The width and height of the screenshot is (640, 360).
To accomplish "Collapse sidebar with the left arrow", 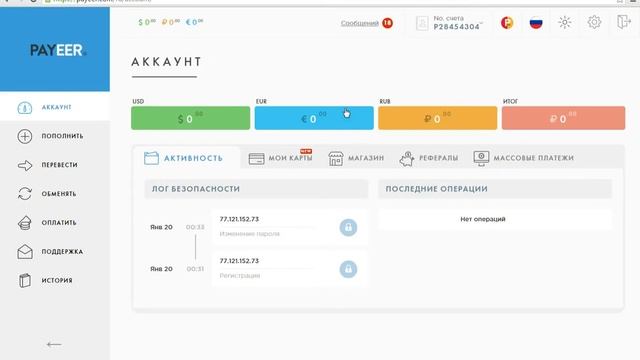I will 54,344.
